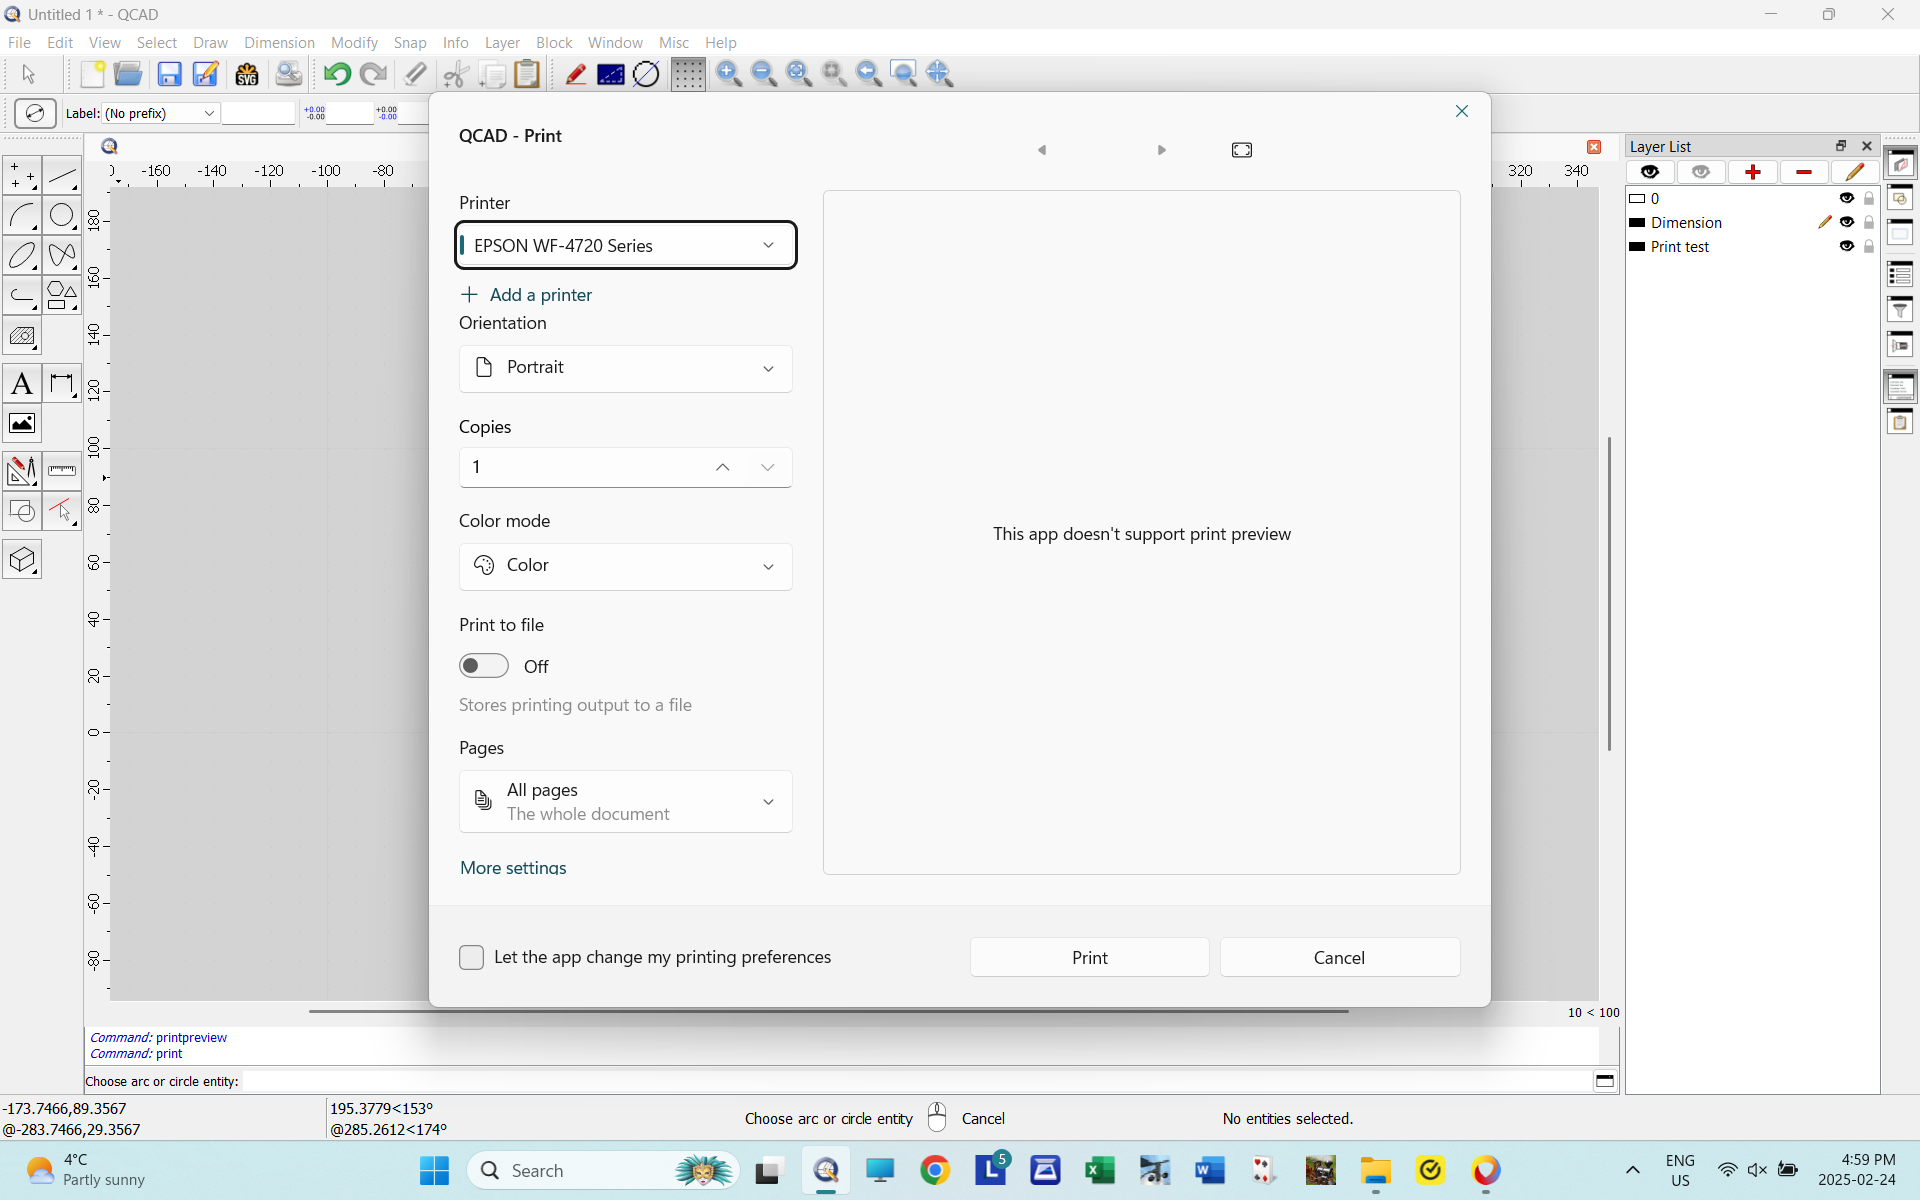Click the Undo toolbar icon

[x=336, y=73]
